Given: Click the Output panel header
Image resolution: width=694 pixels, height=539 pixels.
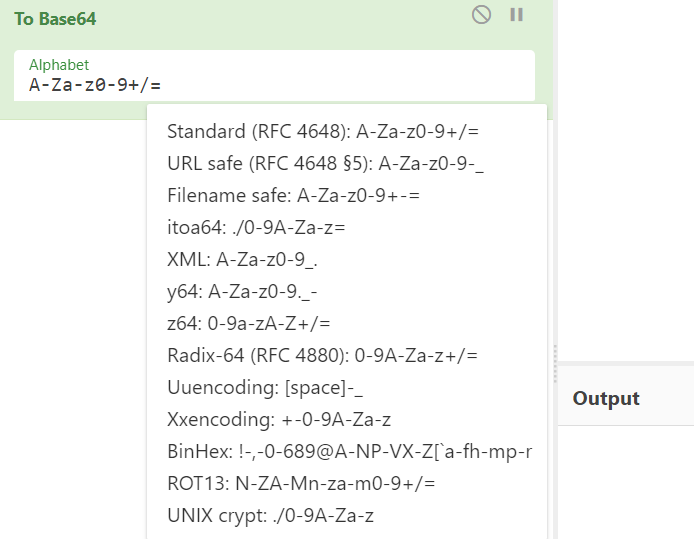Looking at the screenshot, I should tap(606, 398).
